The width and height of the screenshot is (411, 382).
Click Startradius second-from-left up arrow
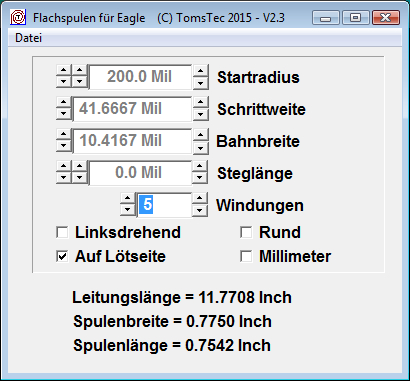pos(79,70)
